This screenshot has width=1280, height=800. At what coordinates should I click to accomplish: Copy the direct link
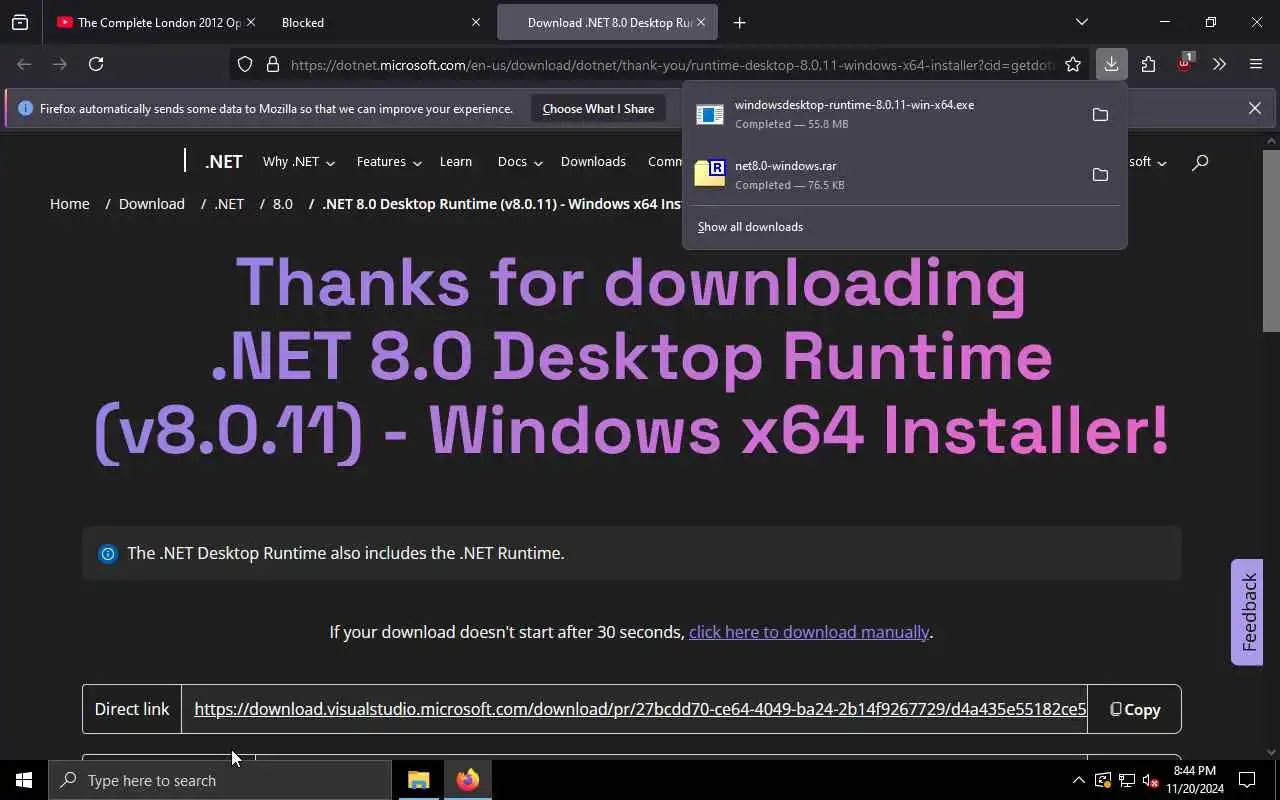click(x=1135, y=709)
